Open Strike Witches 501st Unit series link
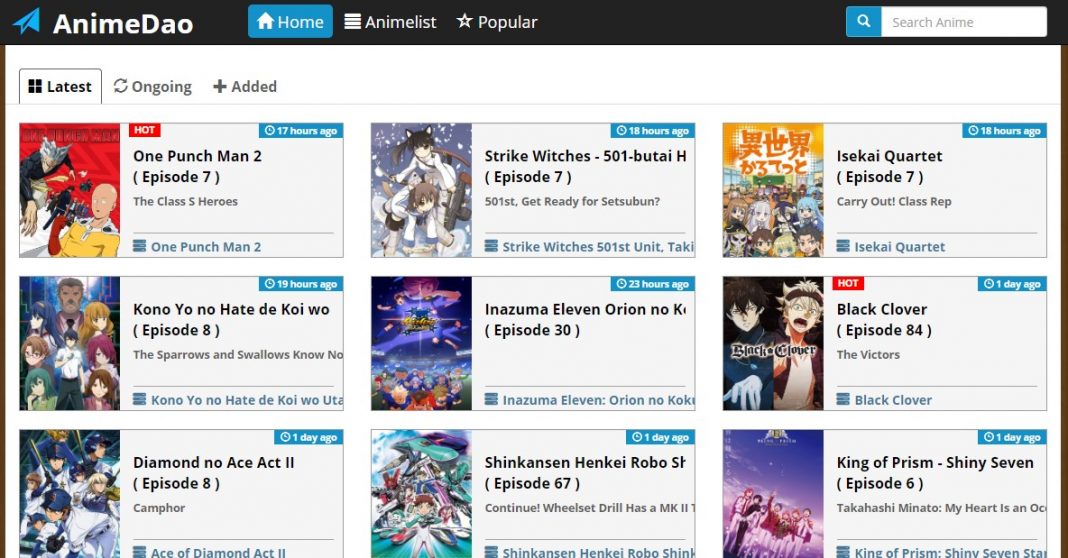The width and height of the screenshot is (1068, 558). [598, 247]
